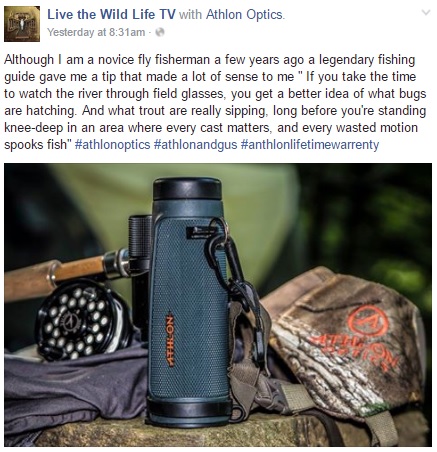
Task: Open the tagged Athlon Optics page
Action: [x=245, y=15]
